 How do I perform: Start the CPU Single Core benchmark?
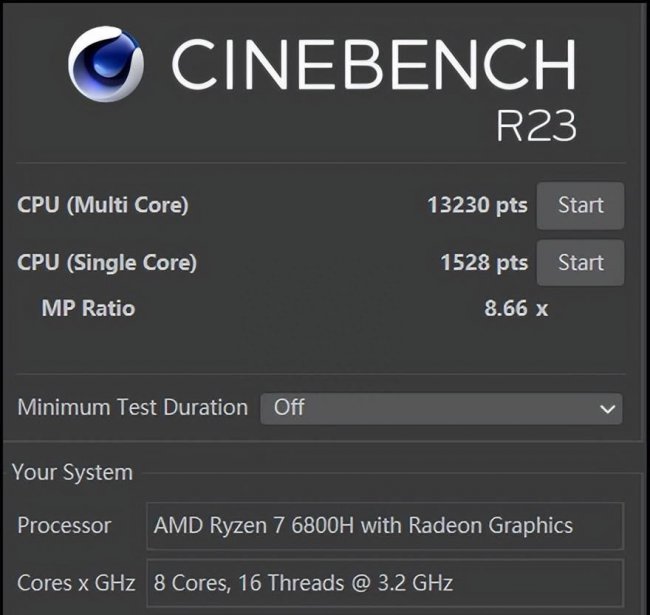click(580, 263)
